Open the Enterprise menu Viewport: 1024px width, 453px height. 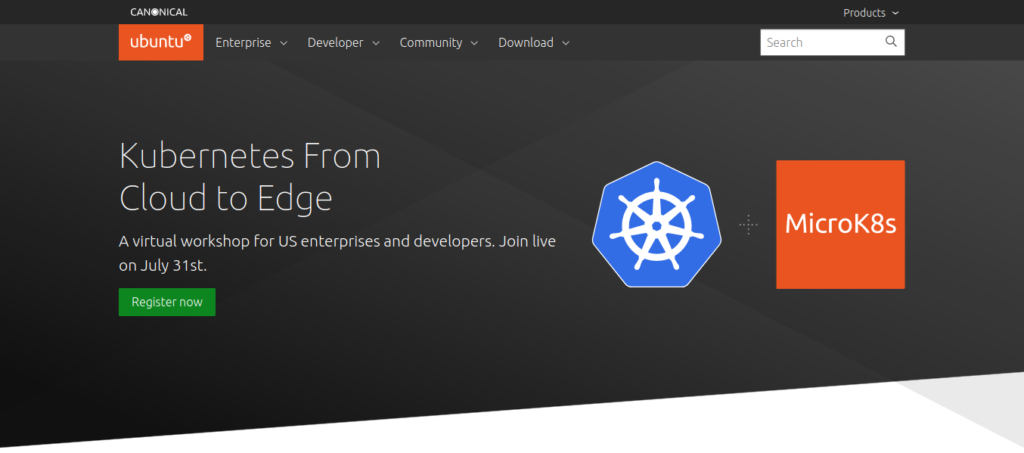click(x=251, y=42)
